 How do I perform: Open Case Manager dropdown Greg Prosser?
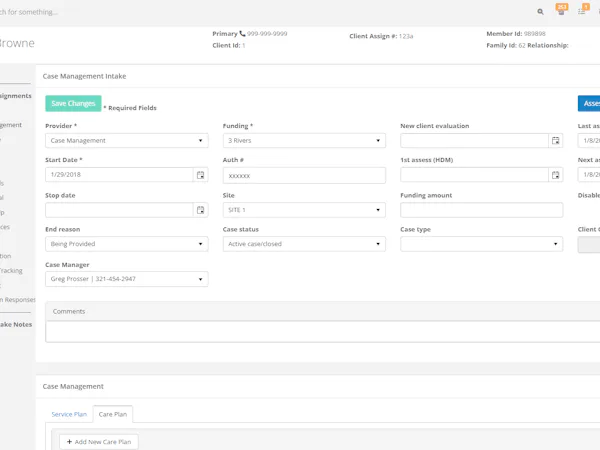pyautogui.click(x=127, y=279)
